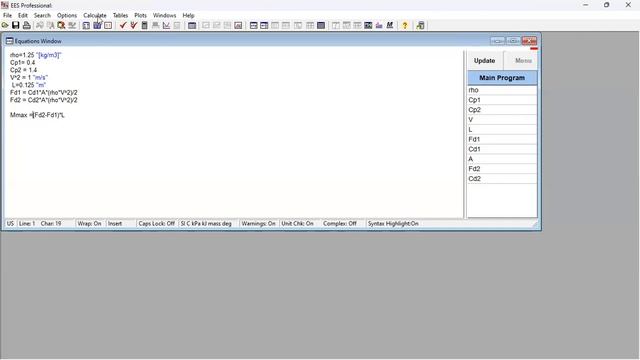Viewport: 640px width, 360px height.
Task: Click the chart-line Min/Max Table icon
Action: (166, 25)
